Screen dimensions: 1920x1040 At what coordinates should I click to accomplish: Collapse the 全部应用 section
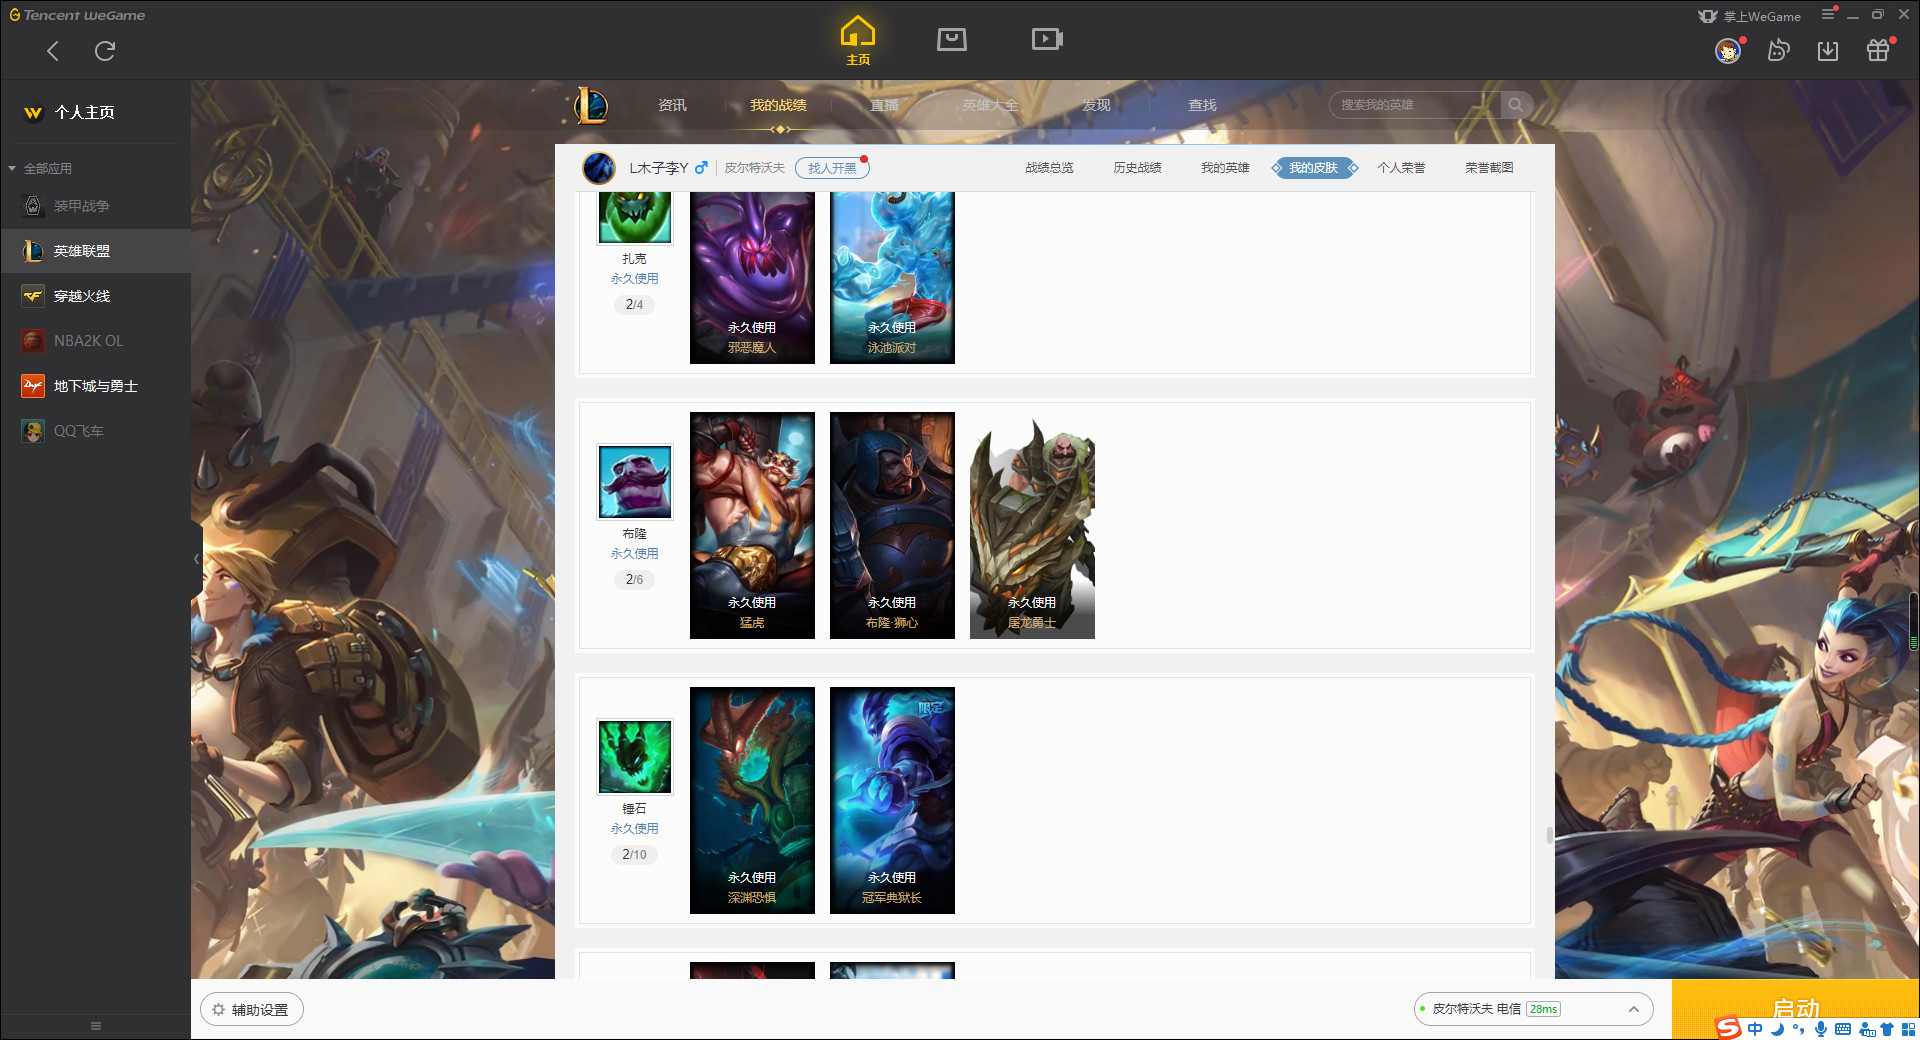tap(40, 168)
